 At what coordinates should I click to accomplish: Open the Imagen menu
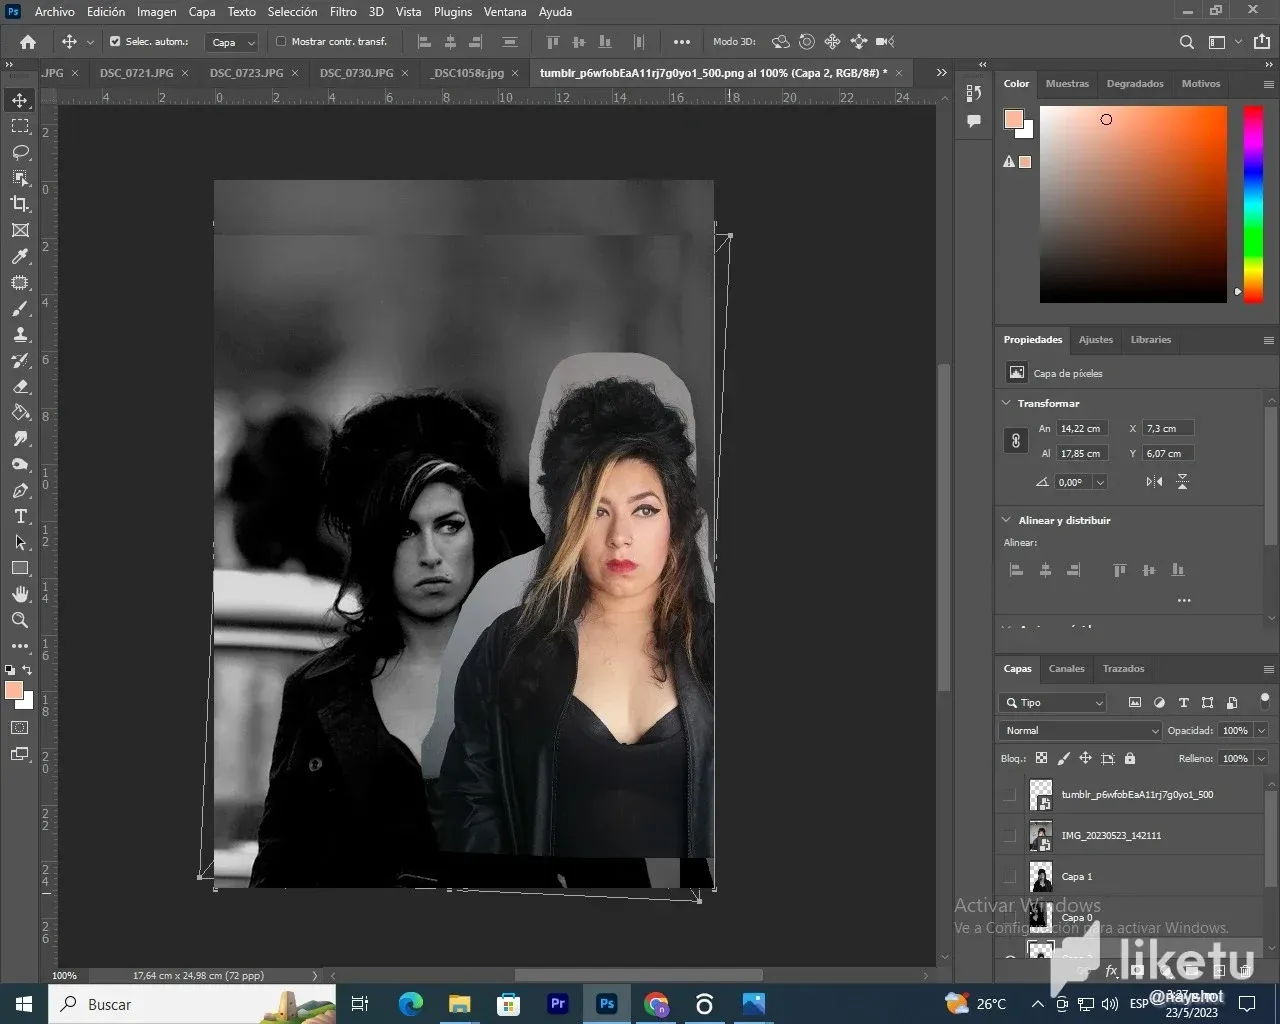point(156,12)
